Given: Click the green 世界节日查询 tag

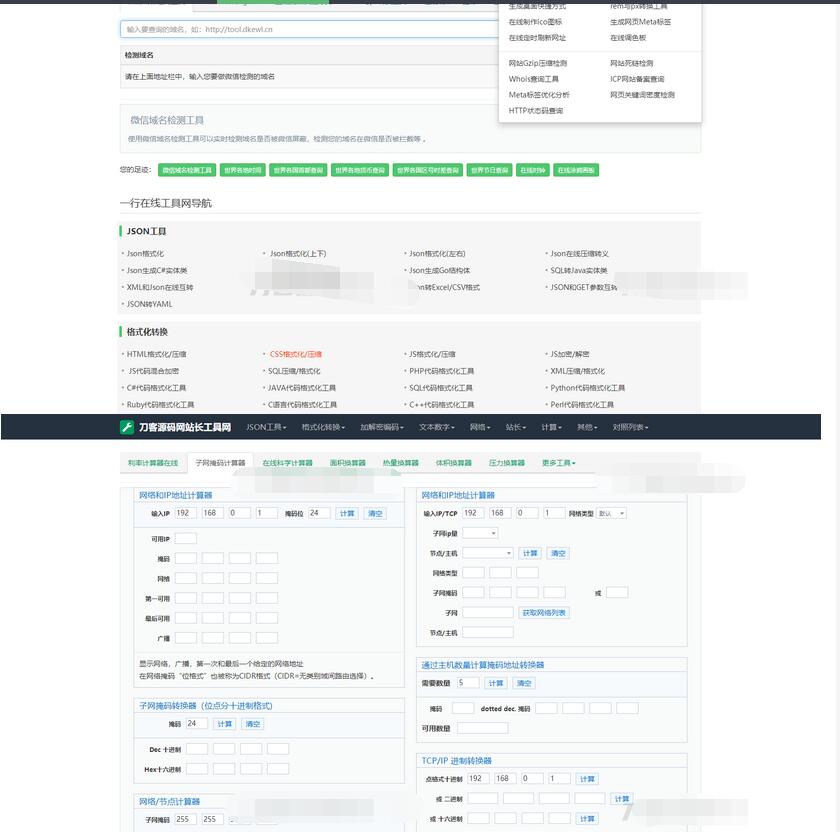Looking at the screenshot, I should pos(490,170).
